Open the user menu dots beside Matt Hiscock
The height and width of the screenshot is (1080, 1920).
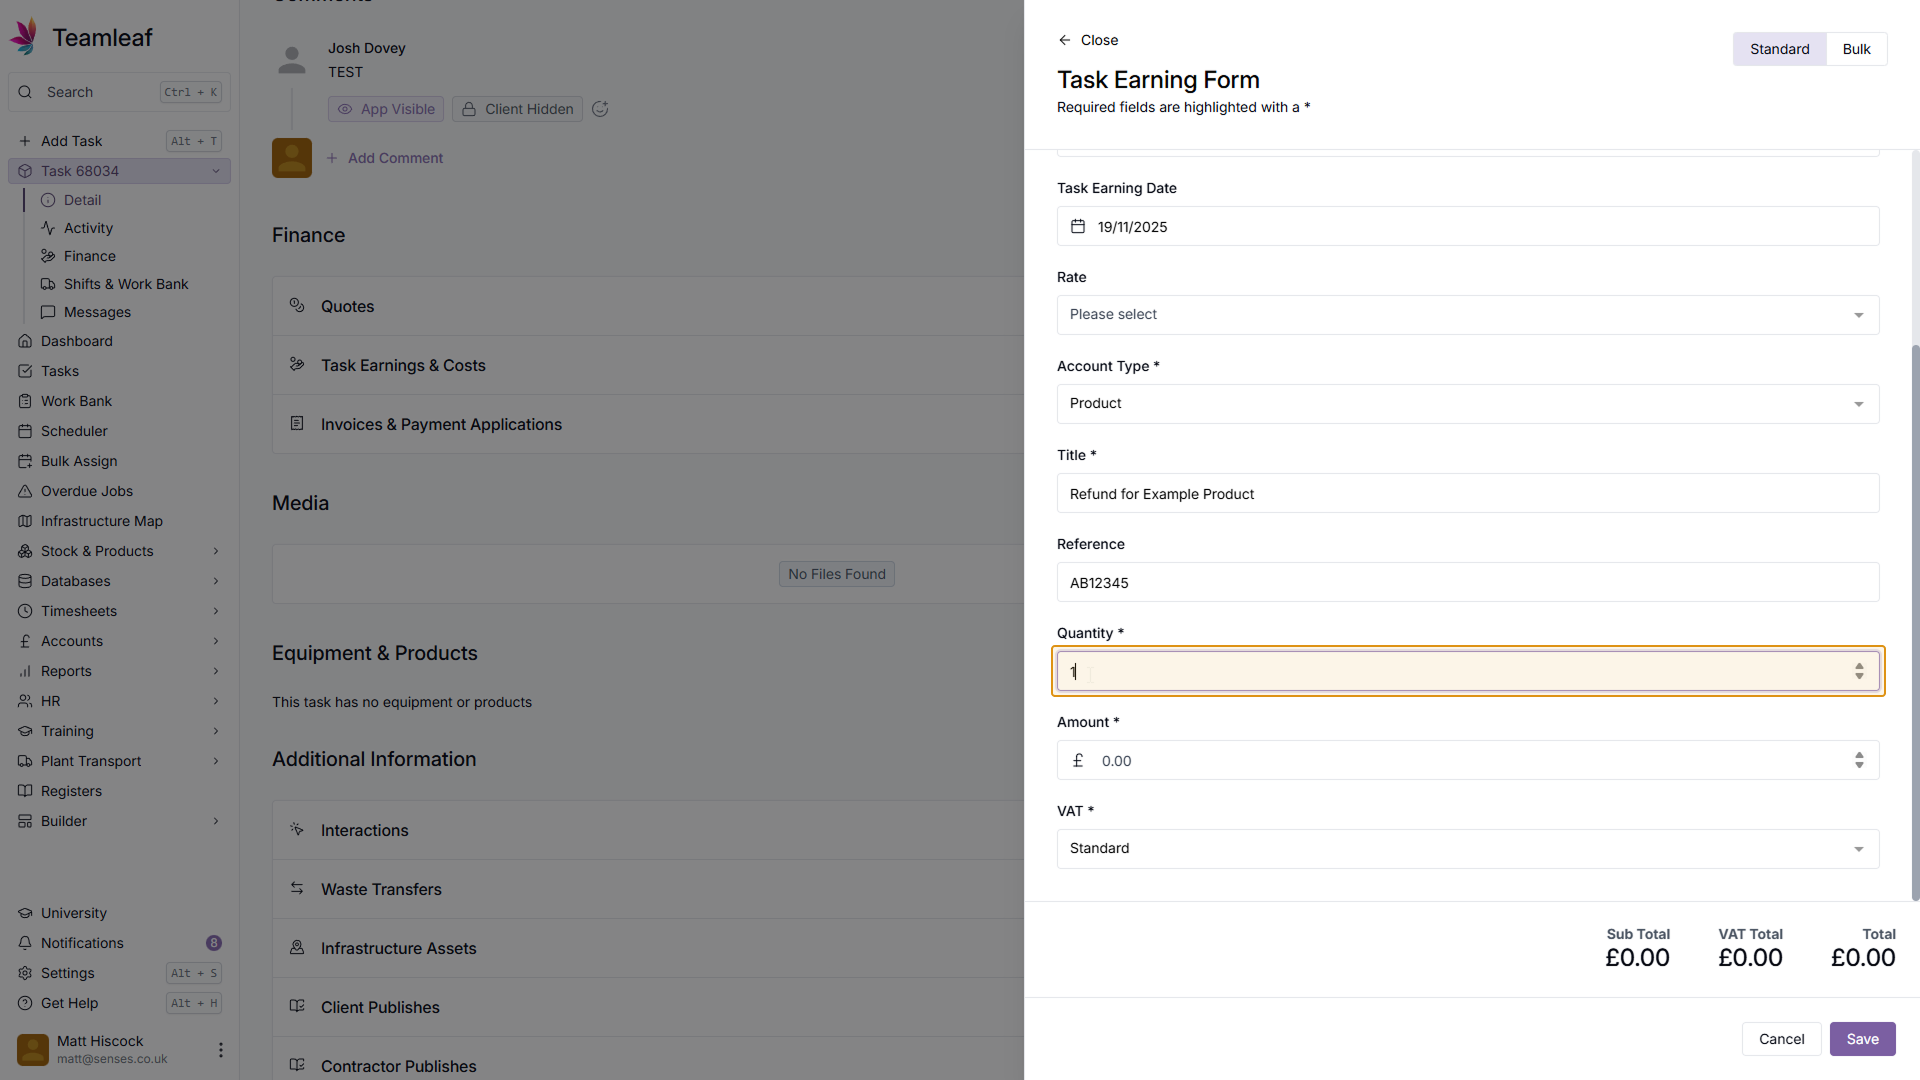(220, 1050)
